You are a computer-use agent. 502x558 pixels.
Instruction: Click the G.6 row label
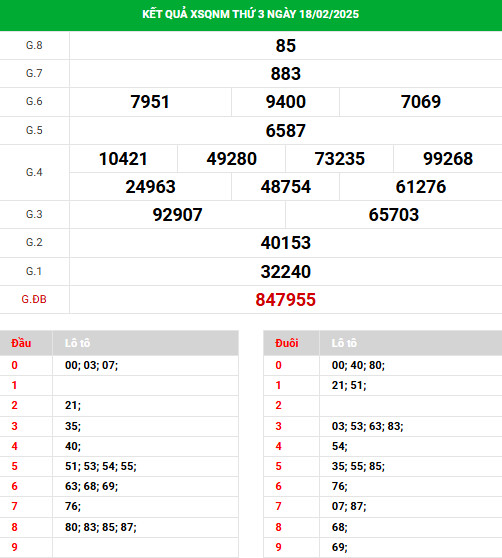point(34,101)
